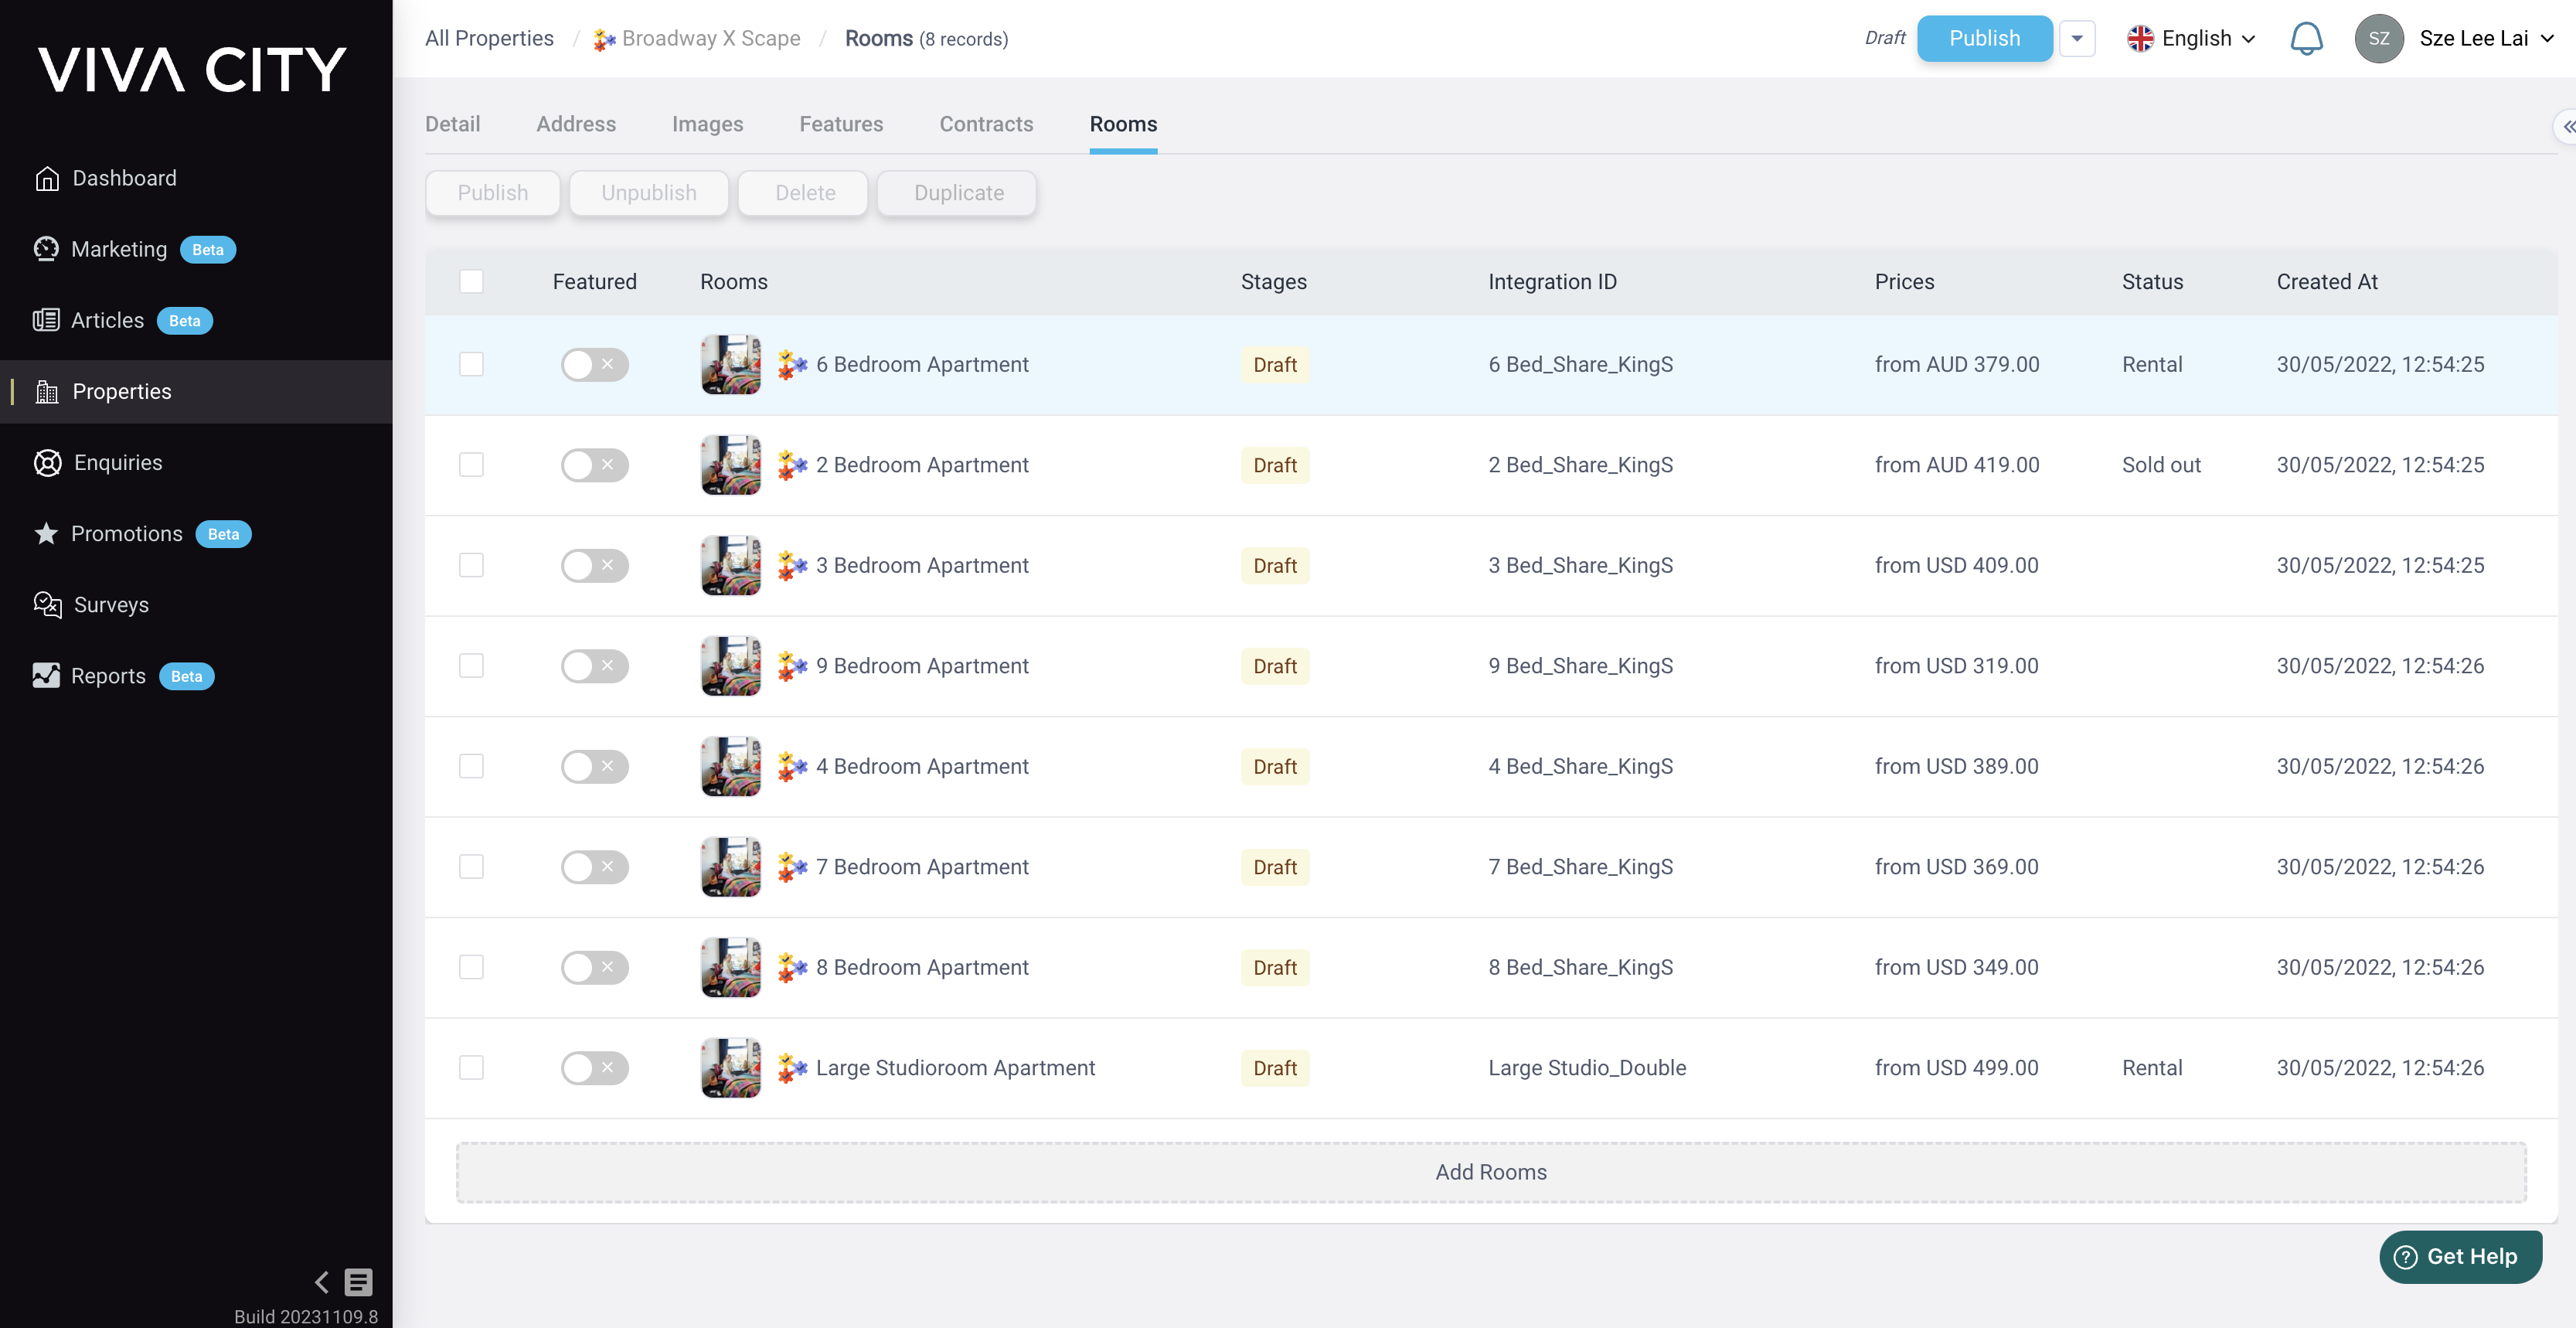Screen dimensions: 2576x1328
Task: Toggle Featured for 6 Bedroom Apartment
Action: 594,365
